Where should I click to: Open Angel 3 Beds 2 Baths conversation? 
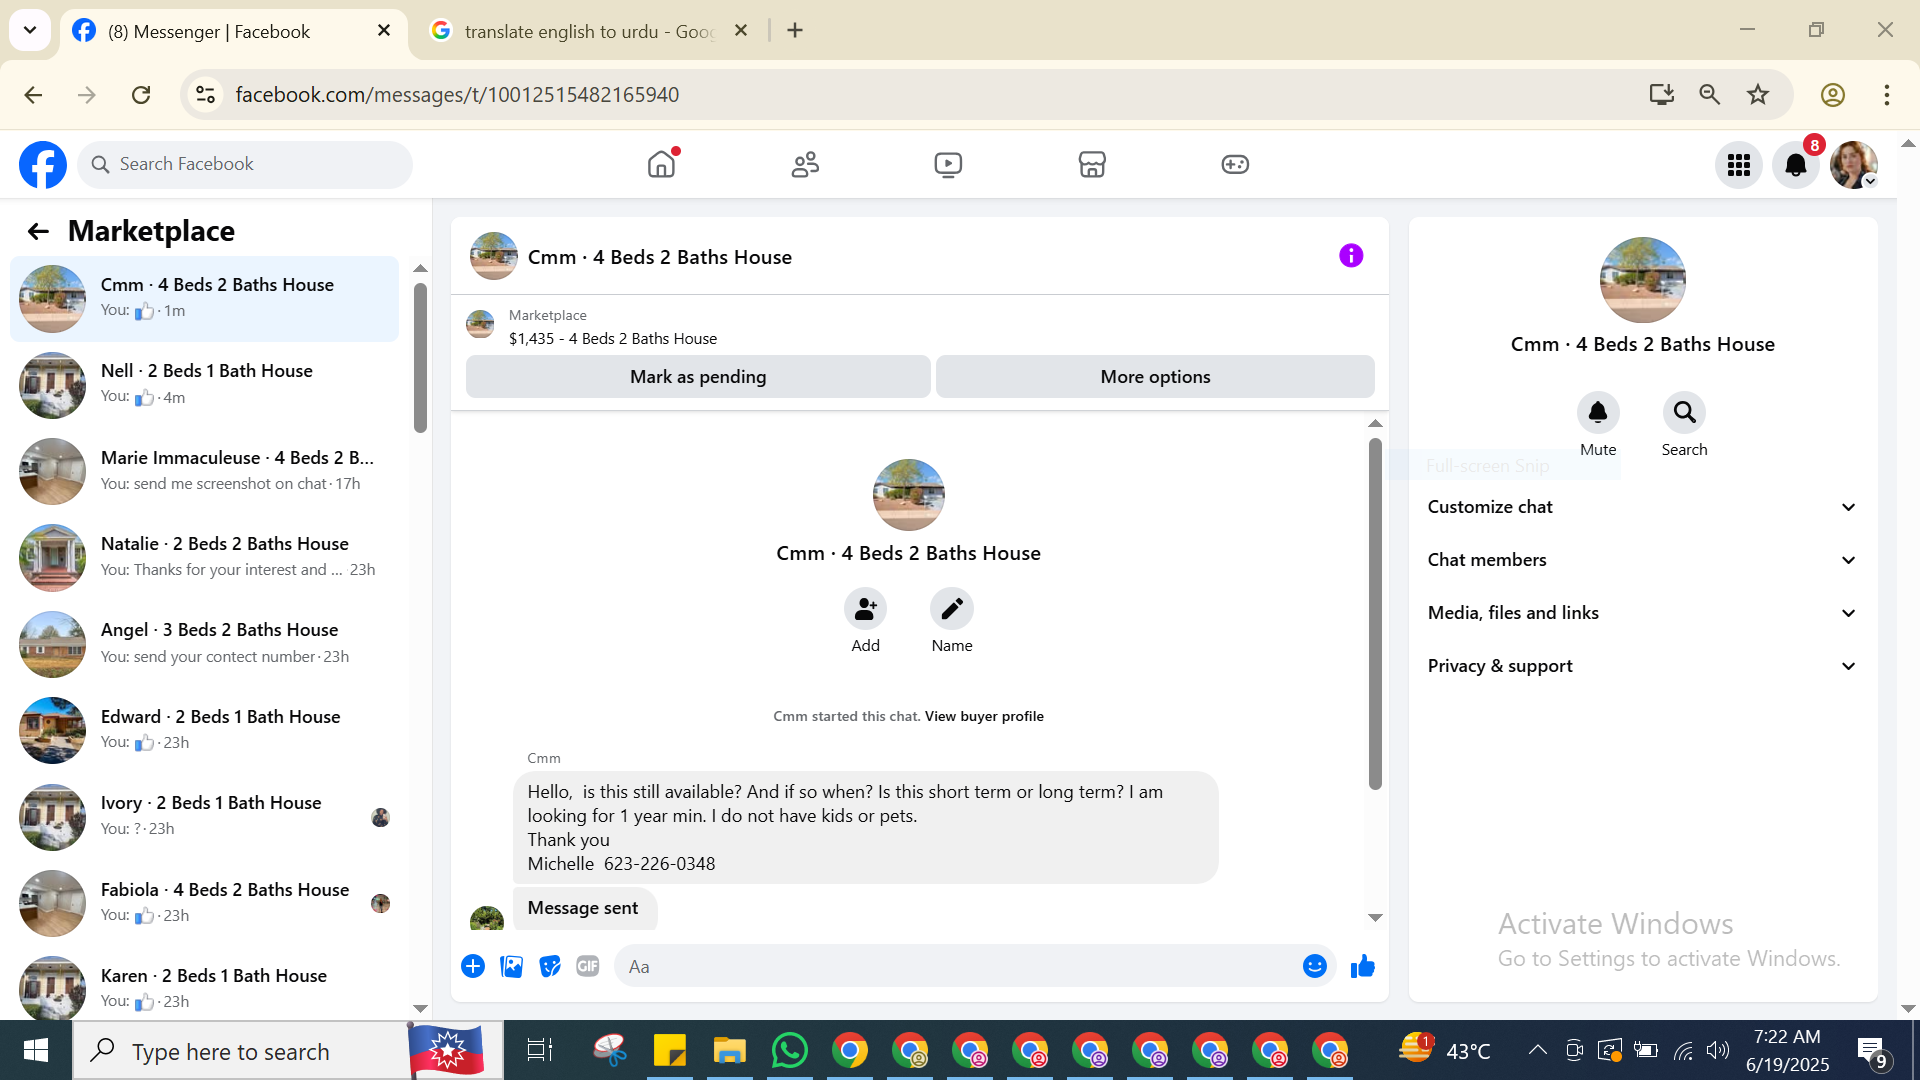(x=205, y=644)
